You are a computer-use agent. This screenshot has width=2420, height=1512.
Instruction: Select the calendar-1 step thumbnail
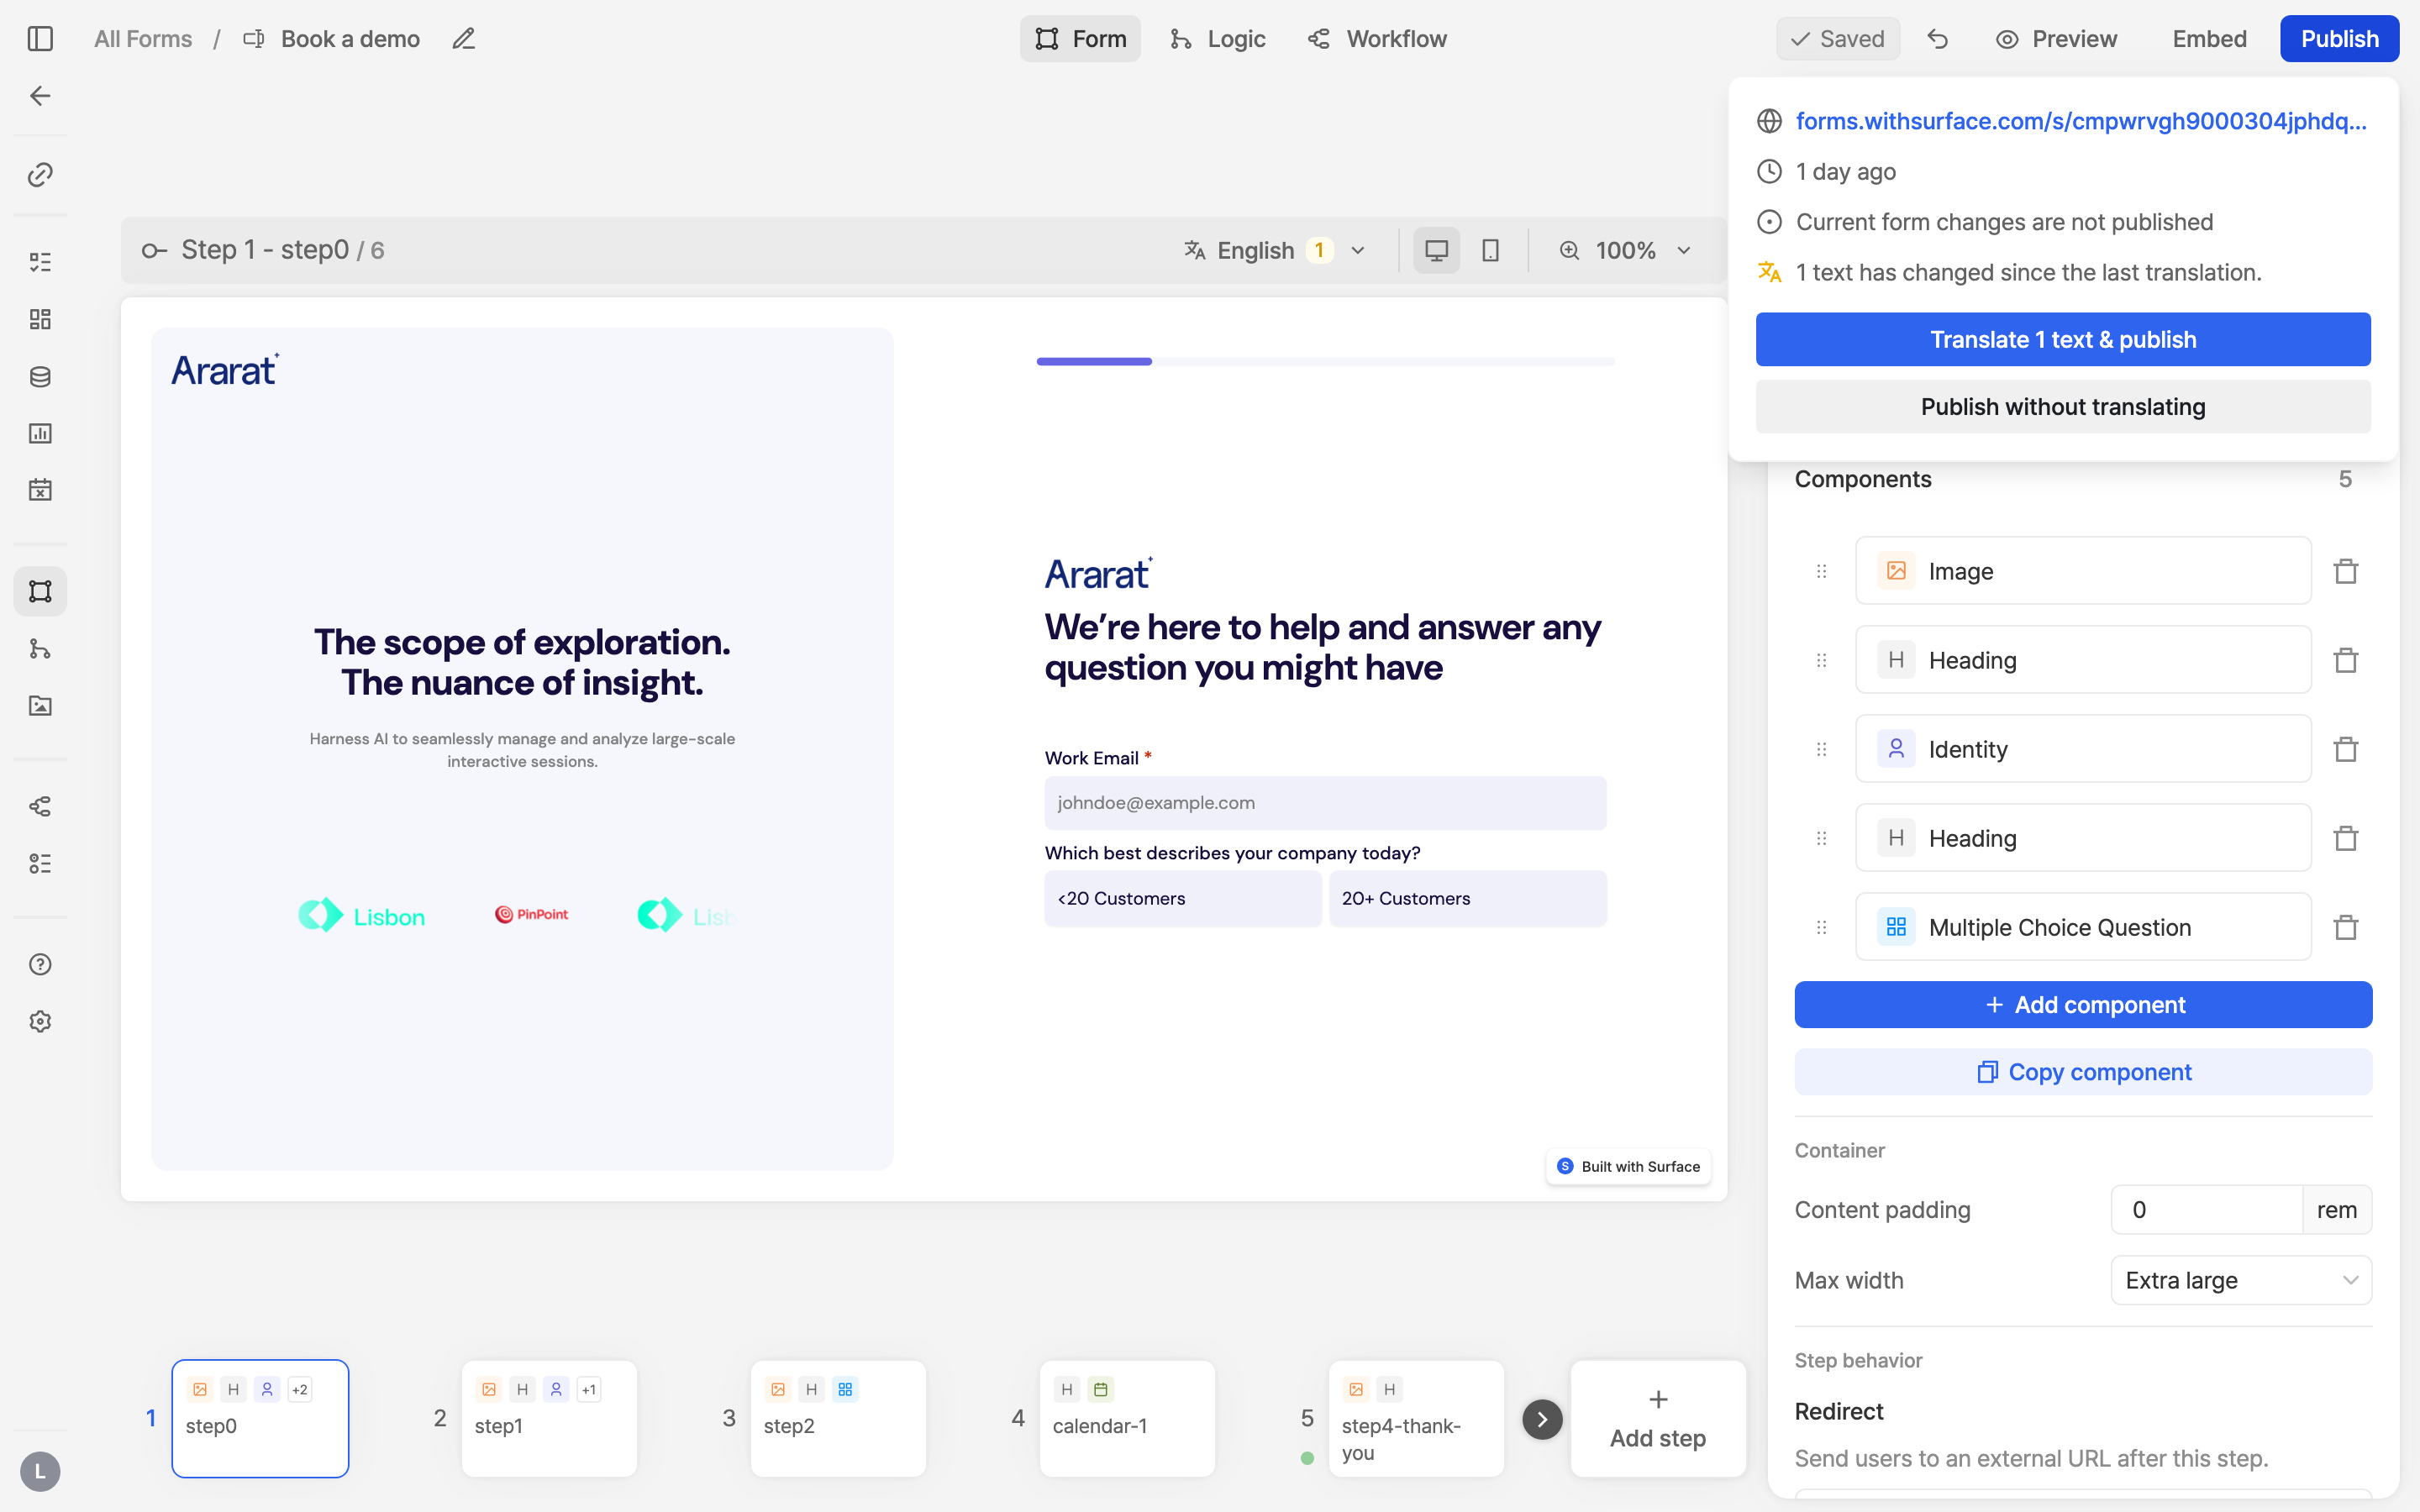pyautogui.click(x=1127, y=1418)
